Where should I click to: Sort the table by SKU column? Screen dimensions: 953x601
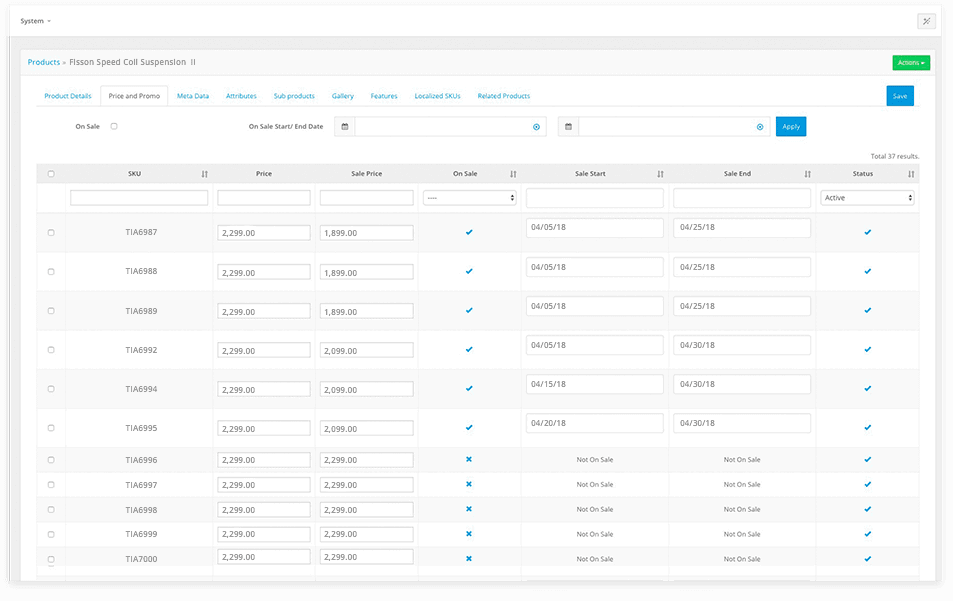pyautogui.click(x=204, y=174)
